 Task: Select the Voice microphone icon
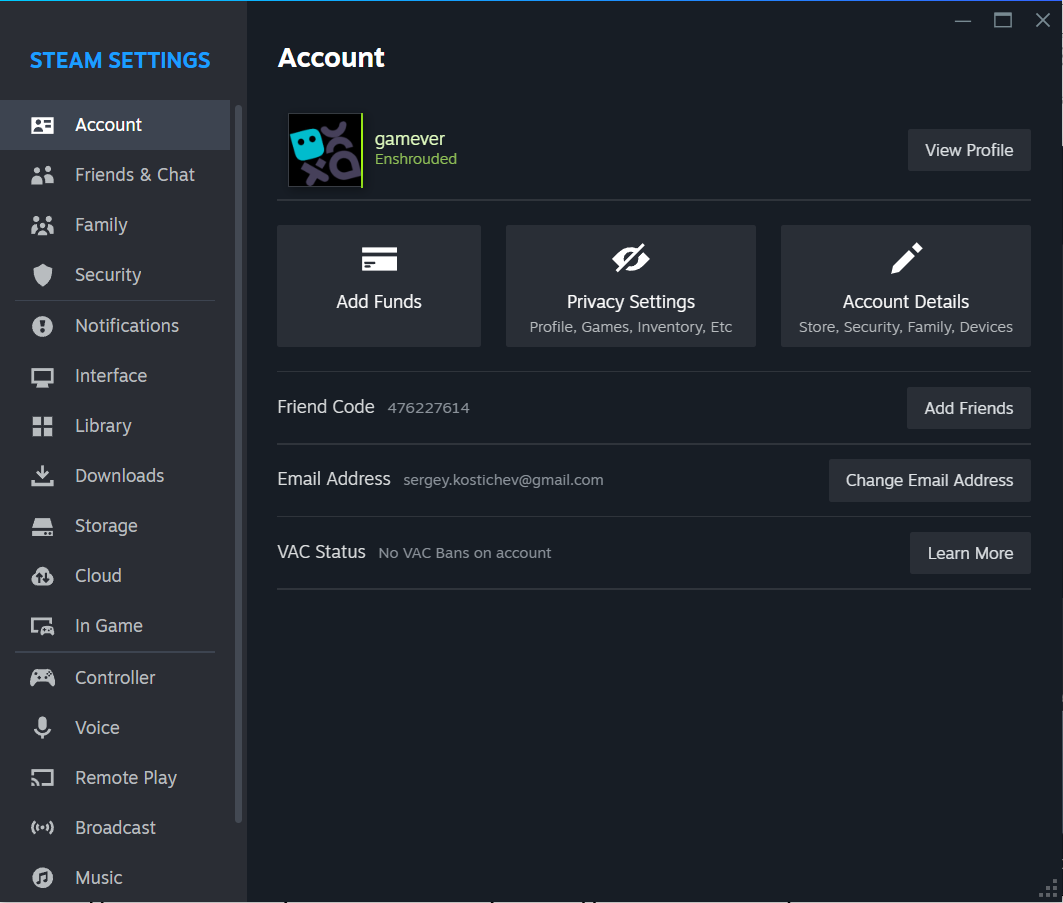42,727
